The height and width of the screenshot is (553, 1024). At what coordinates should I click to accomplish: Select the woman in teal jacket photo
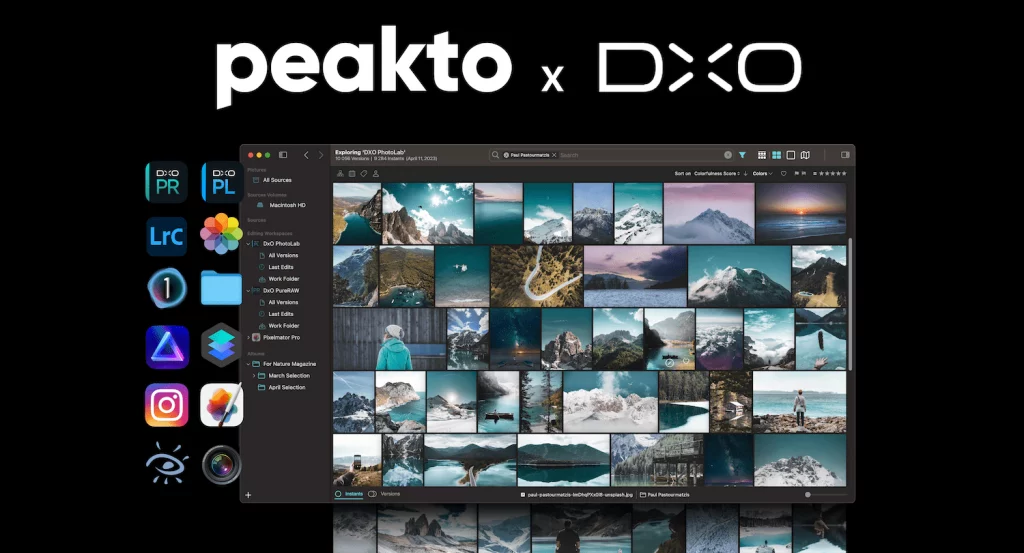(390, 339)
